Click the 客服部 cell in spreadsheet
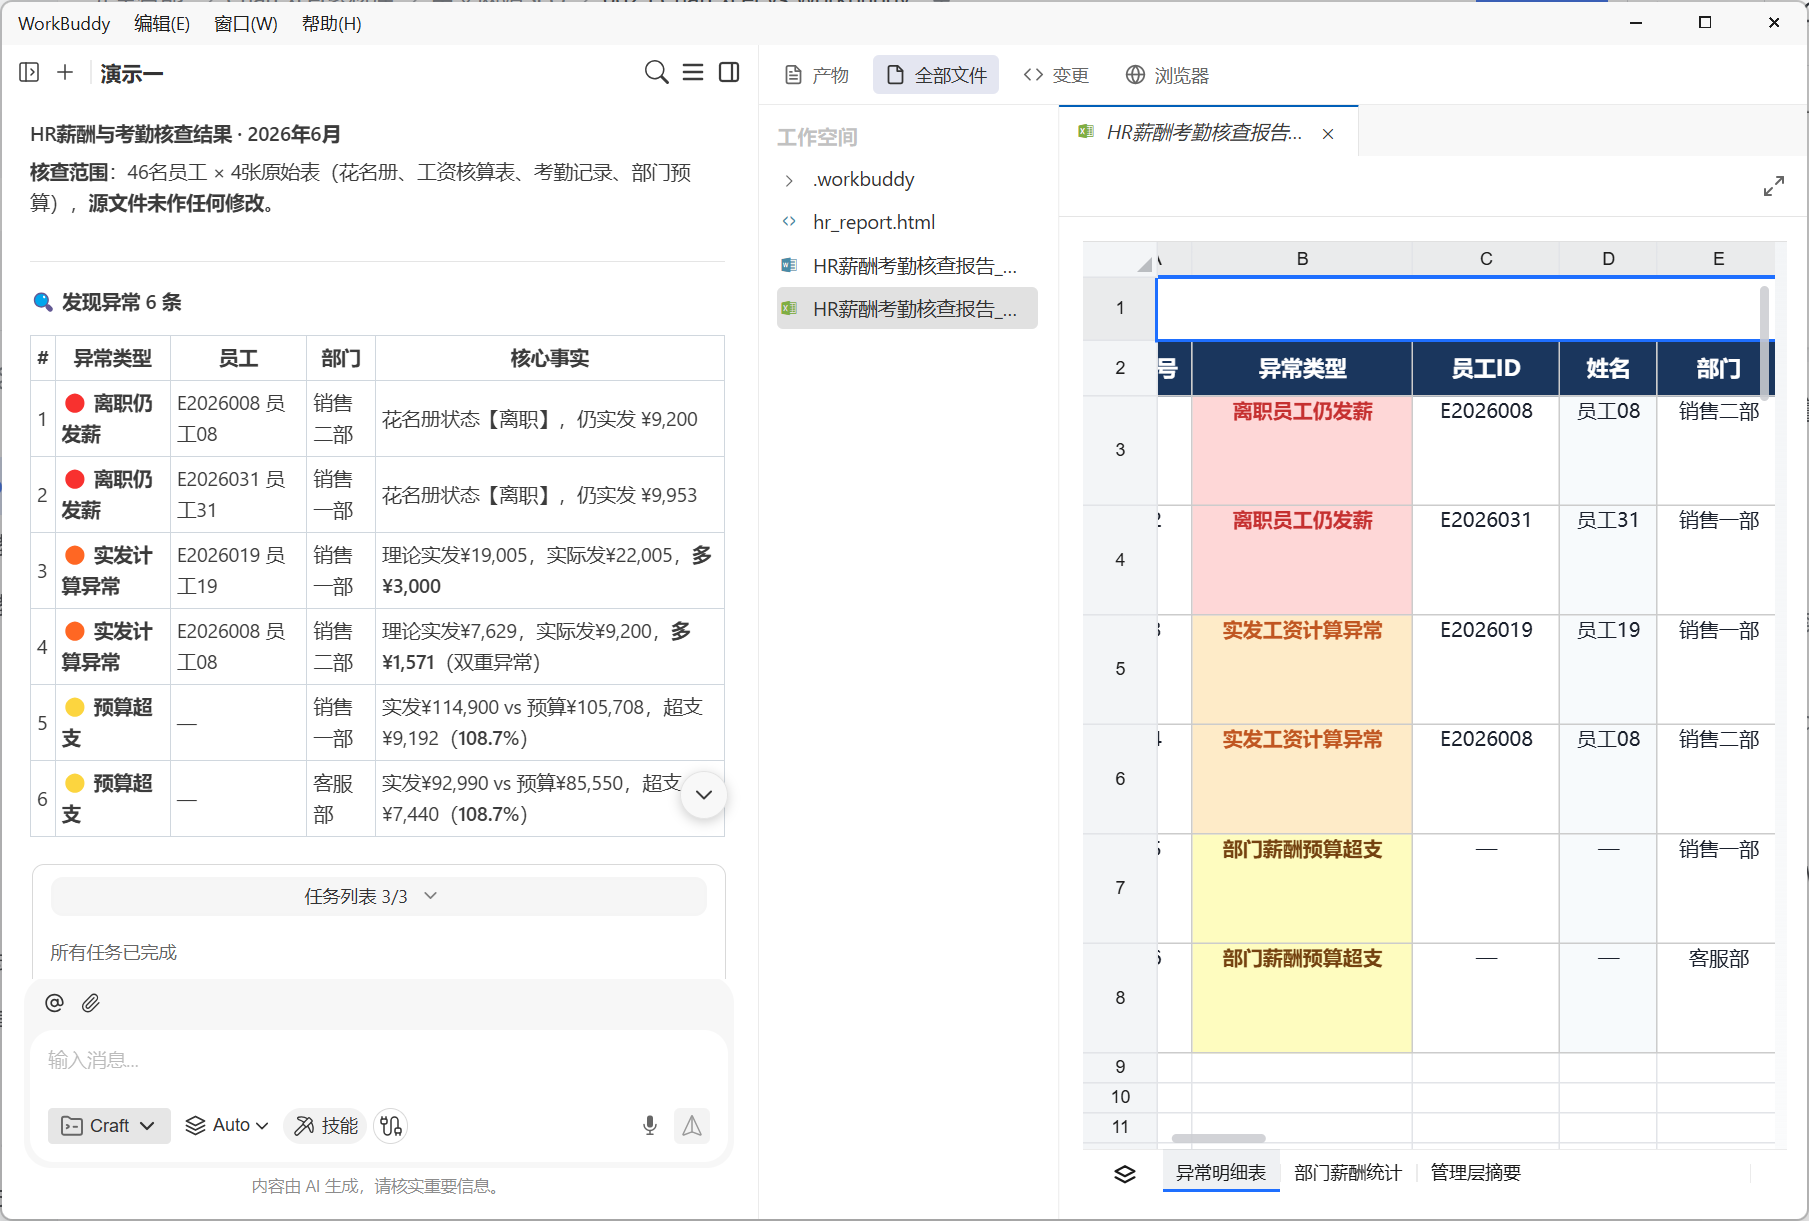Image resolution: width=1809 pixels, height=1221 pixels. tap(1717, 997)
